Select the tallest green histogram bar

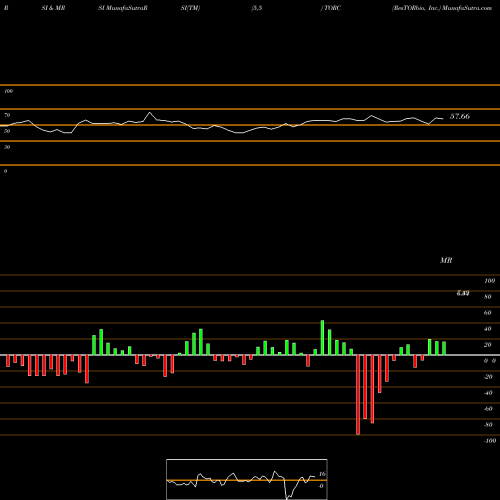pyautogui.click(x=322, y=338)
